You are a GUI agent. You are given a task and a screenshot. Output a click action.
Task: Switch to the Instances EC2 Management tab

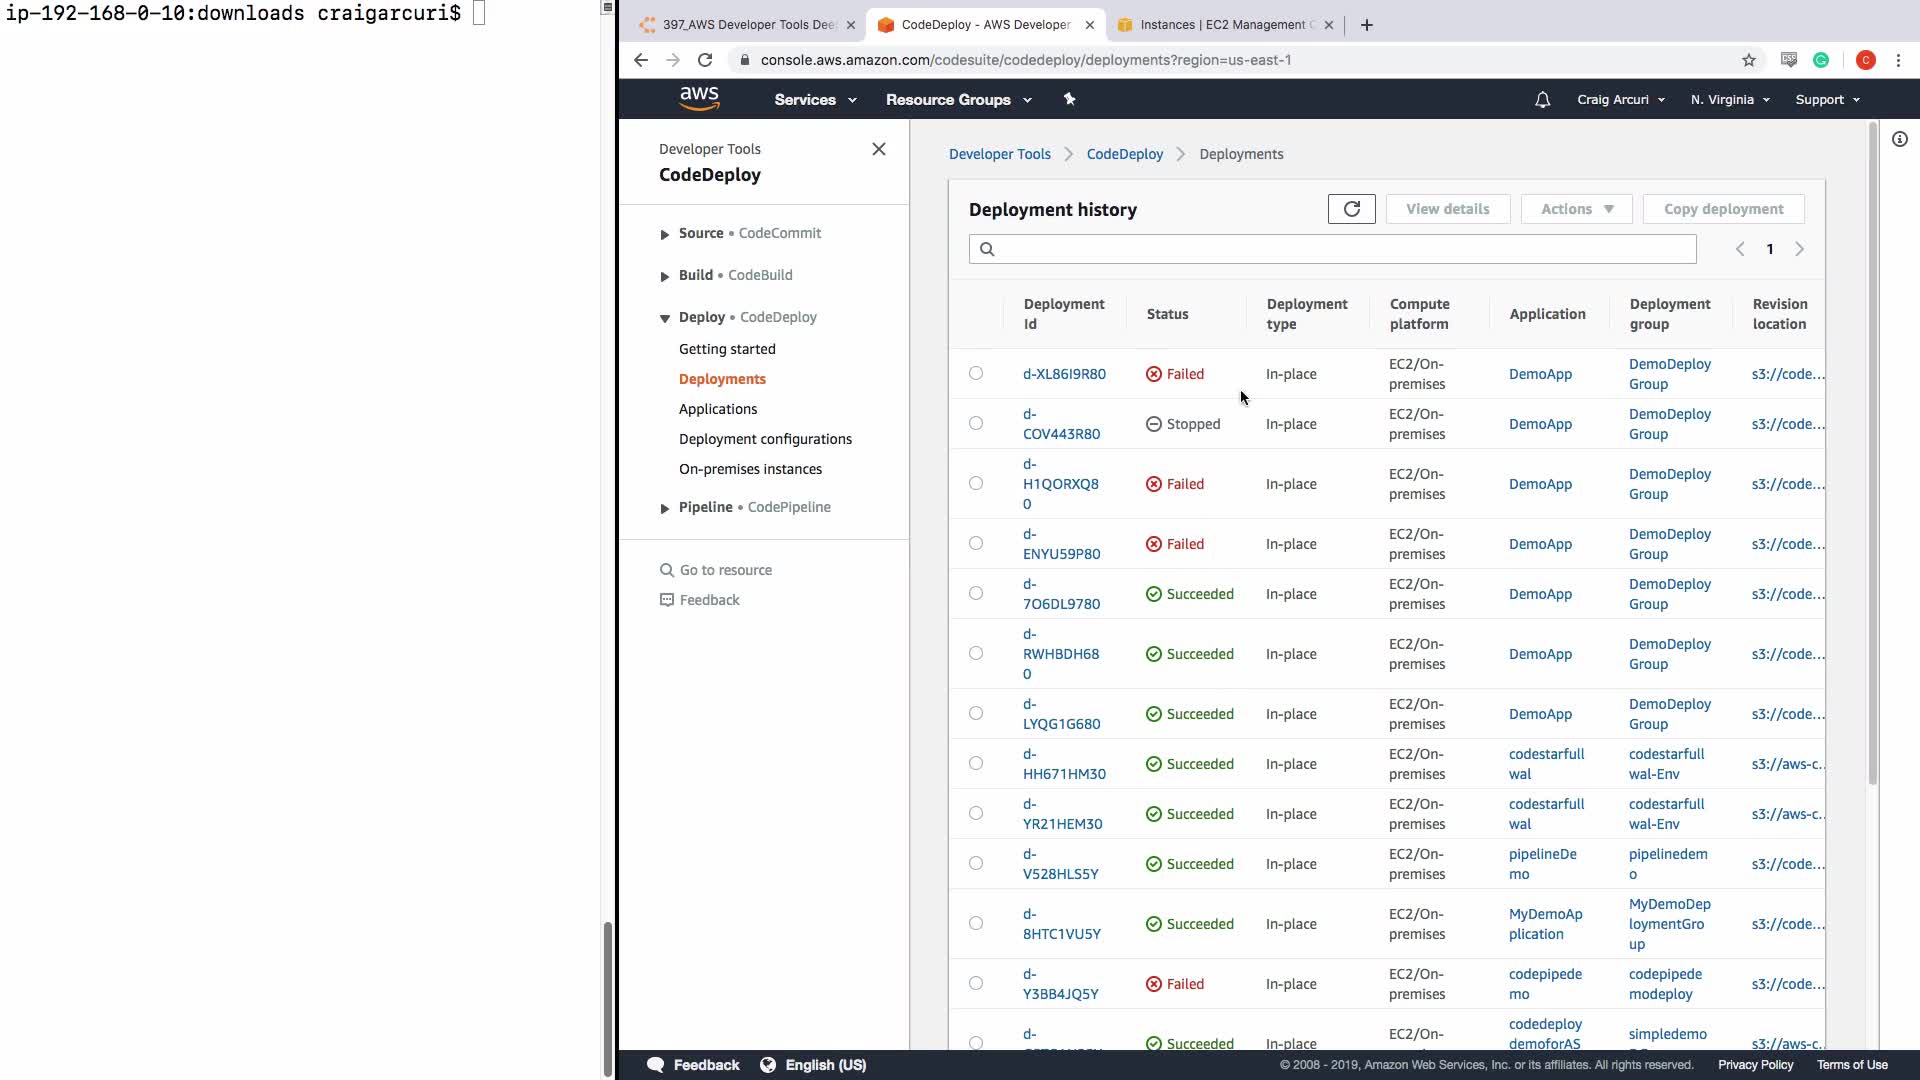click(1222, 25)
